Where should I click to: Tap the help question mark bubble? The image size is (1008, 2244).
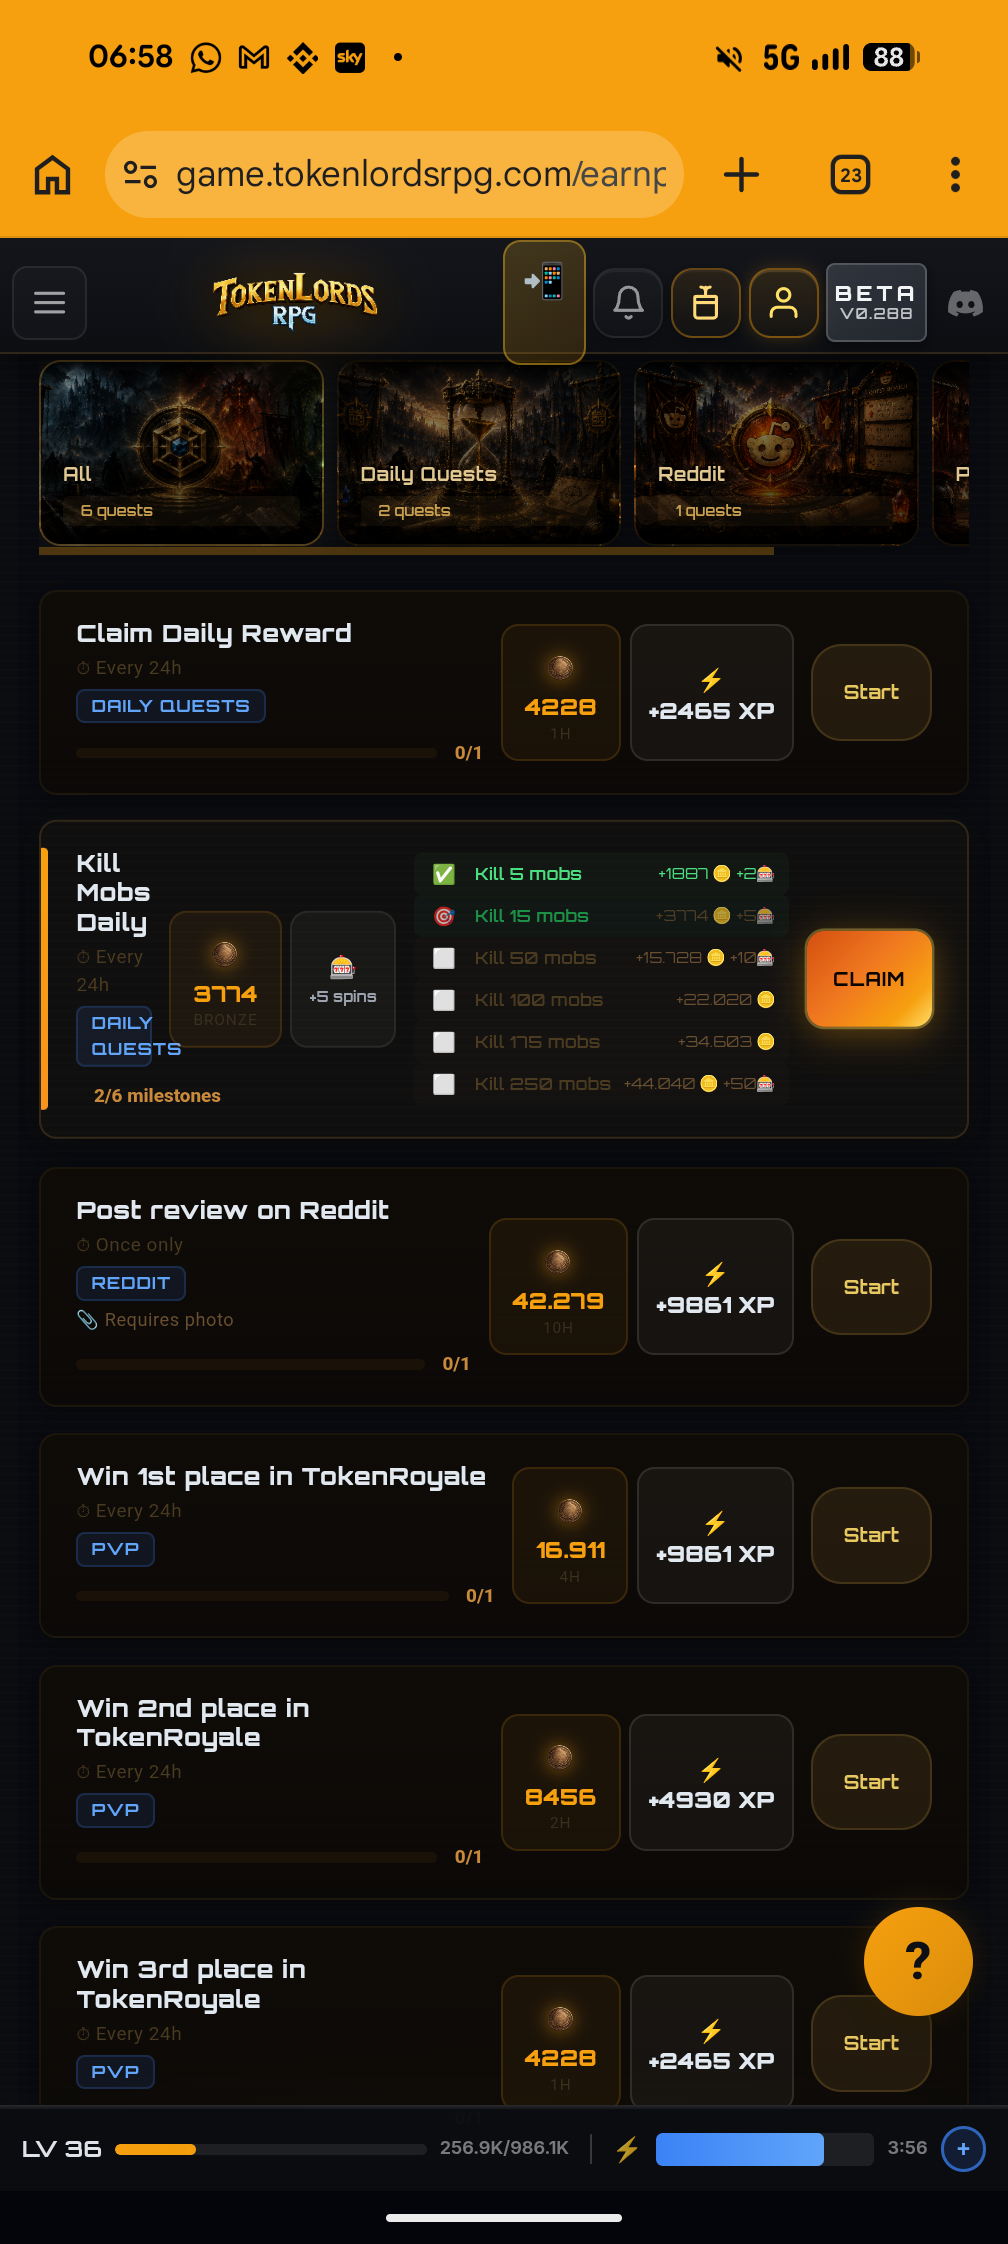(x=918, y=1961)
